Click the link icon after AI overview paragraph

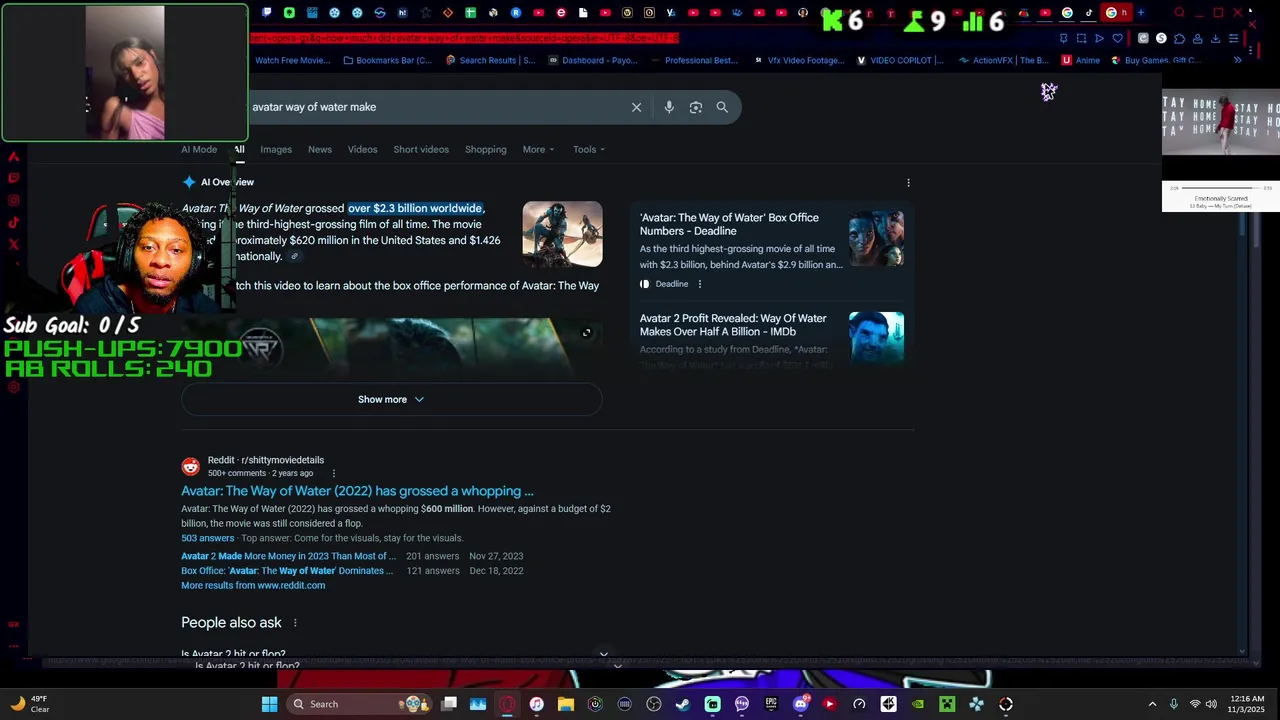pyautogui.click(x=294, y=257)
